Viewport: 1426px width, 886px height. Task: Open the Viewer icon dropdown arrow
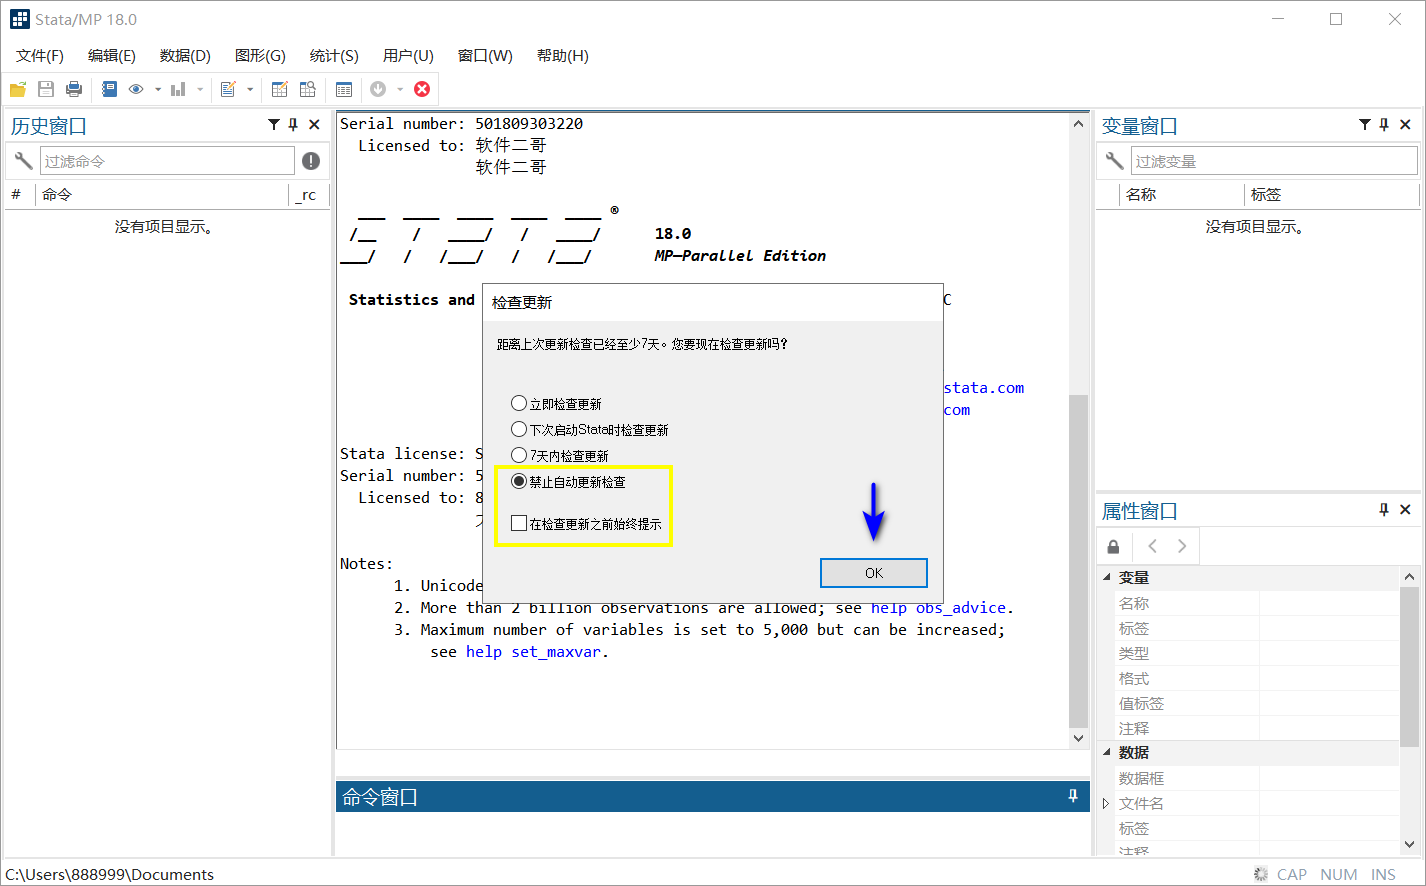pos(158,89)
